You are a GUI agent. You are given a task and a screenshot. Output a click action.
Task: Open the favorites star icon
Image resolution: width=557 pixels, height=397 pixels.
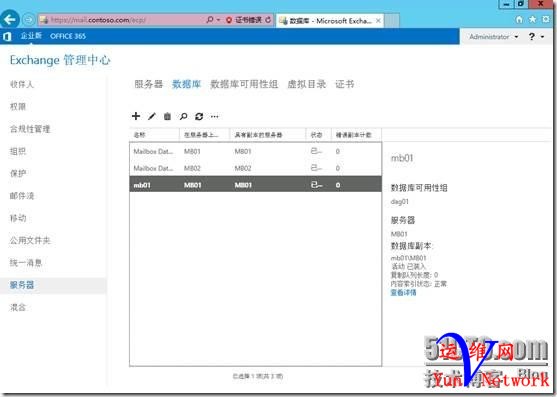coord(532,20)
